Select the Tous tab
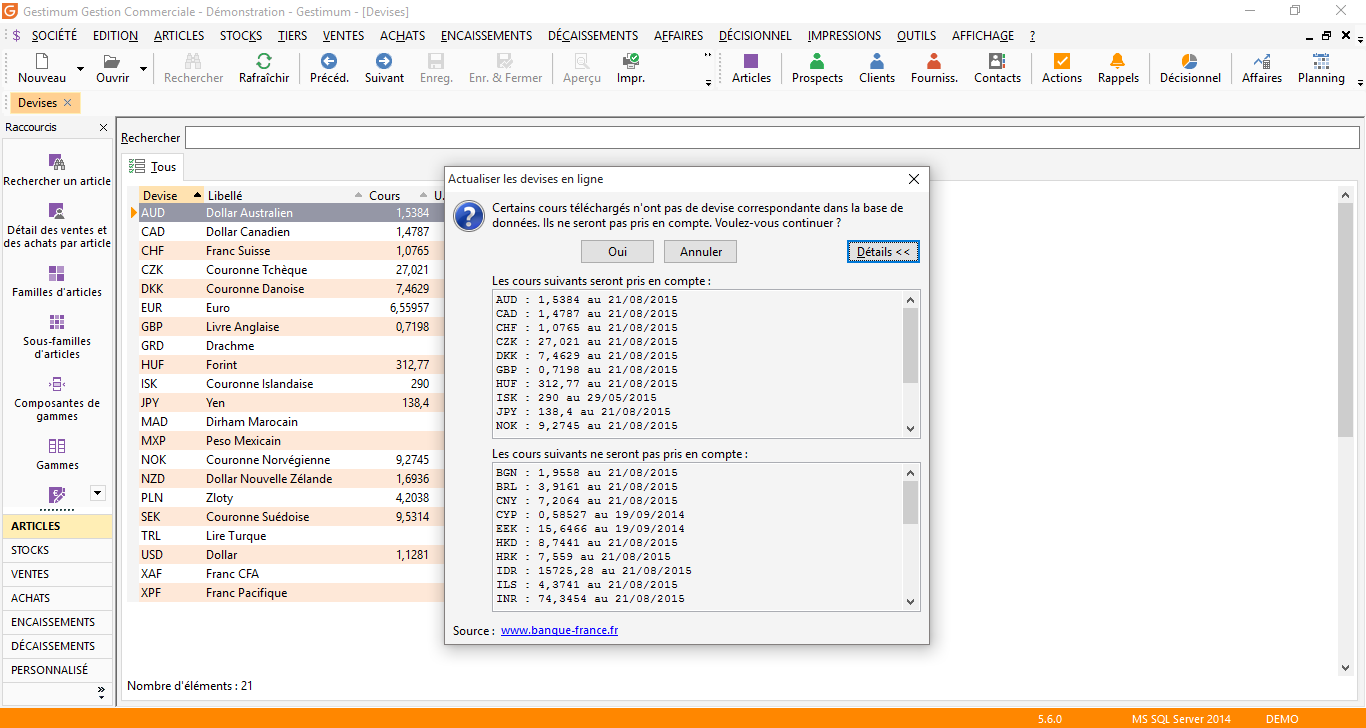The image size is (1366, 728). point(153,167)
